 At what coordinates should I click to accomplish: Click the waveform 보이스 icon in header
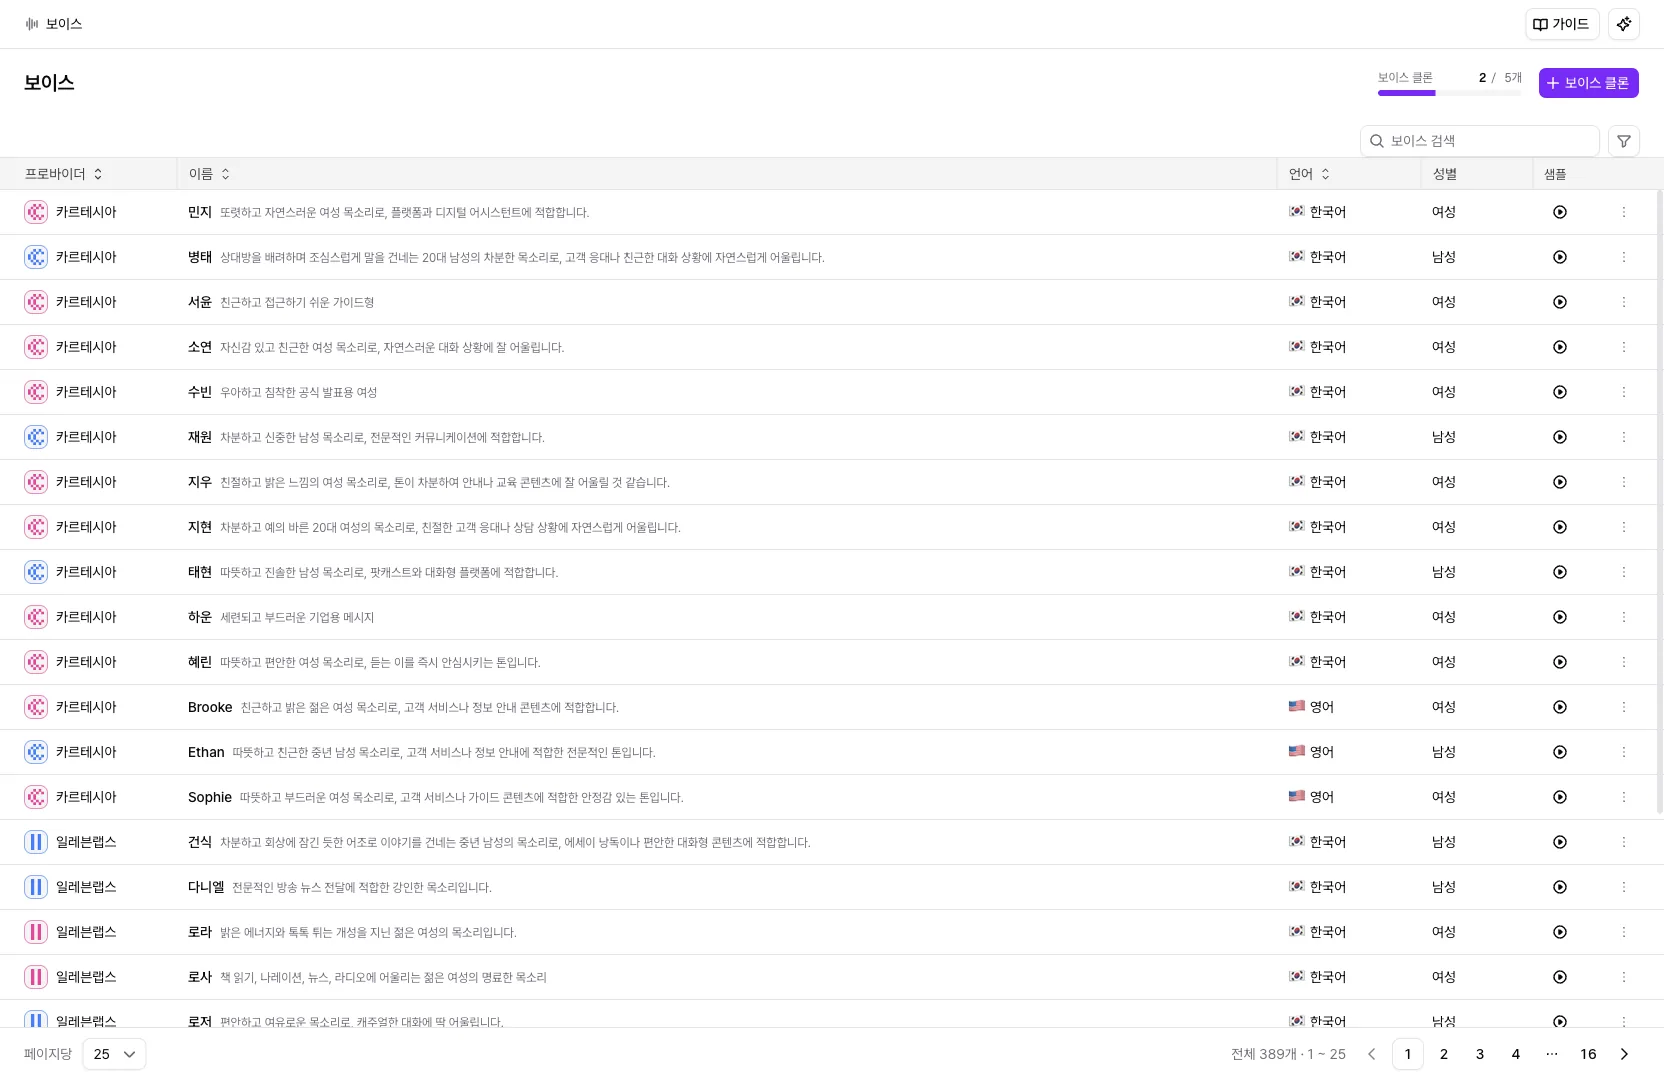(32, 24)
